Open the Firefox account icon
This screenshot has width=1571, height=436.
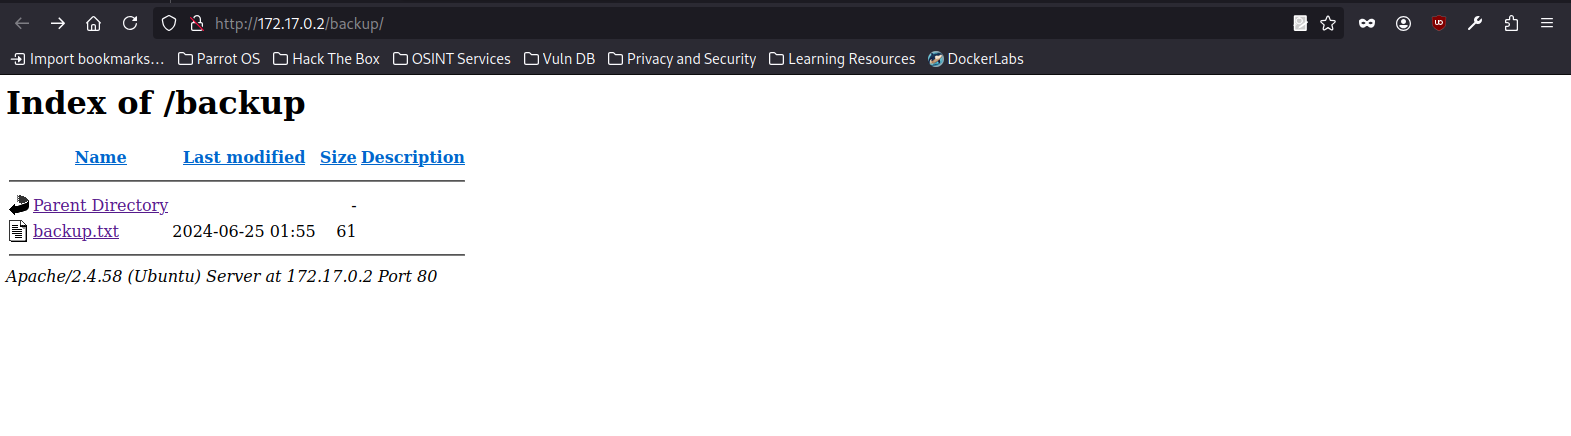(x=1403, y=23)
